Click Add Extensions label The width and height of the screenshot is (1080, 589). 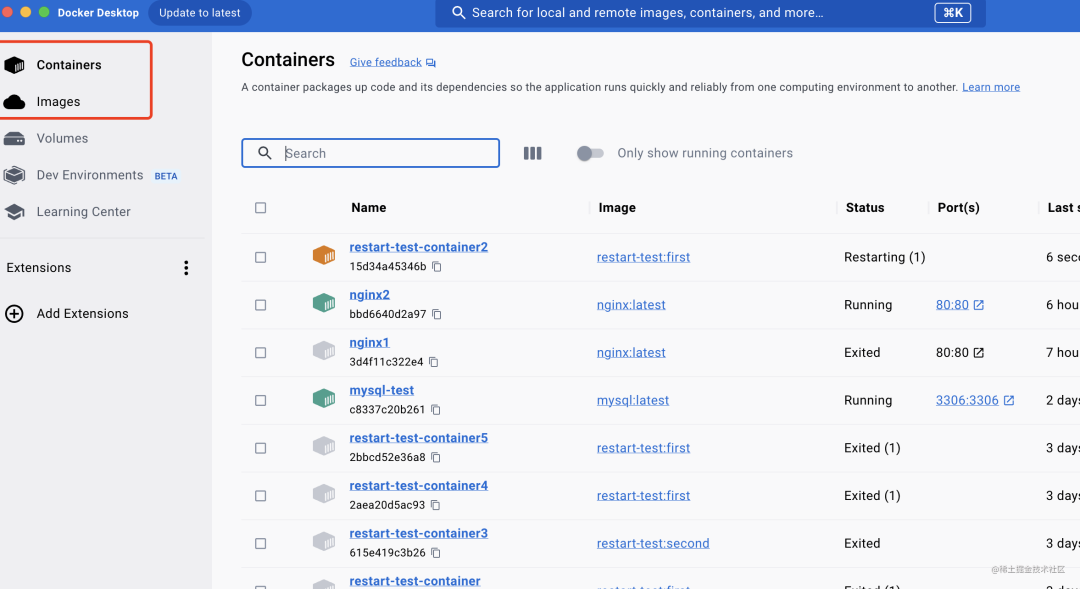pyautogui.click(x=83, y=313)
